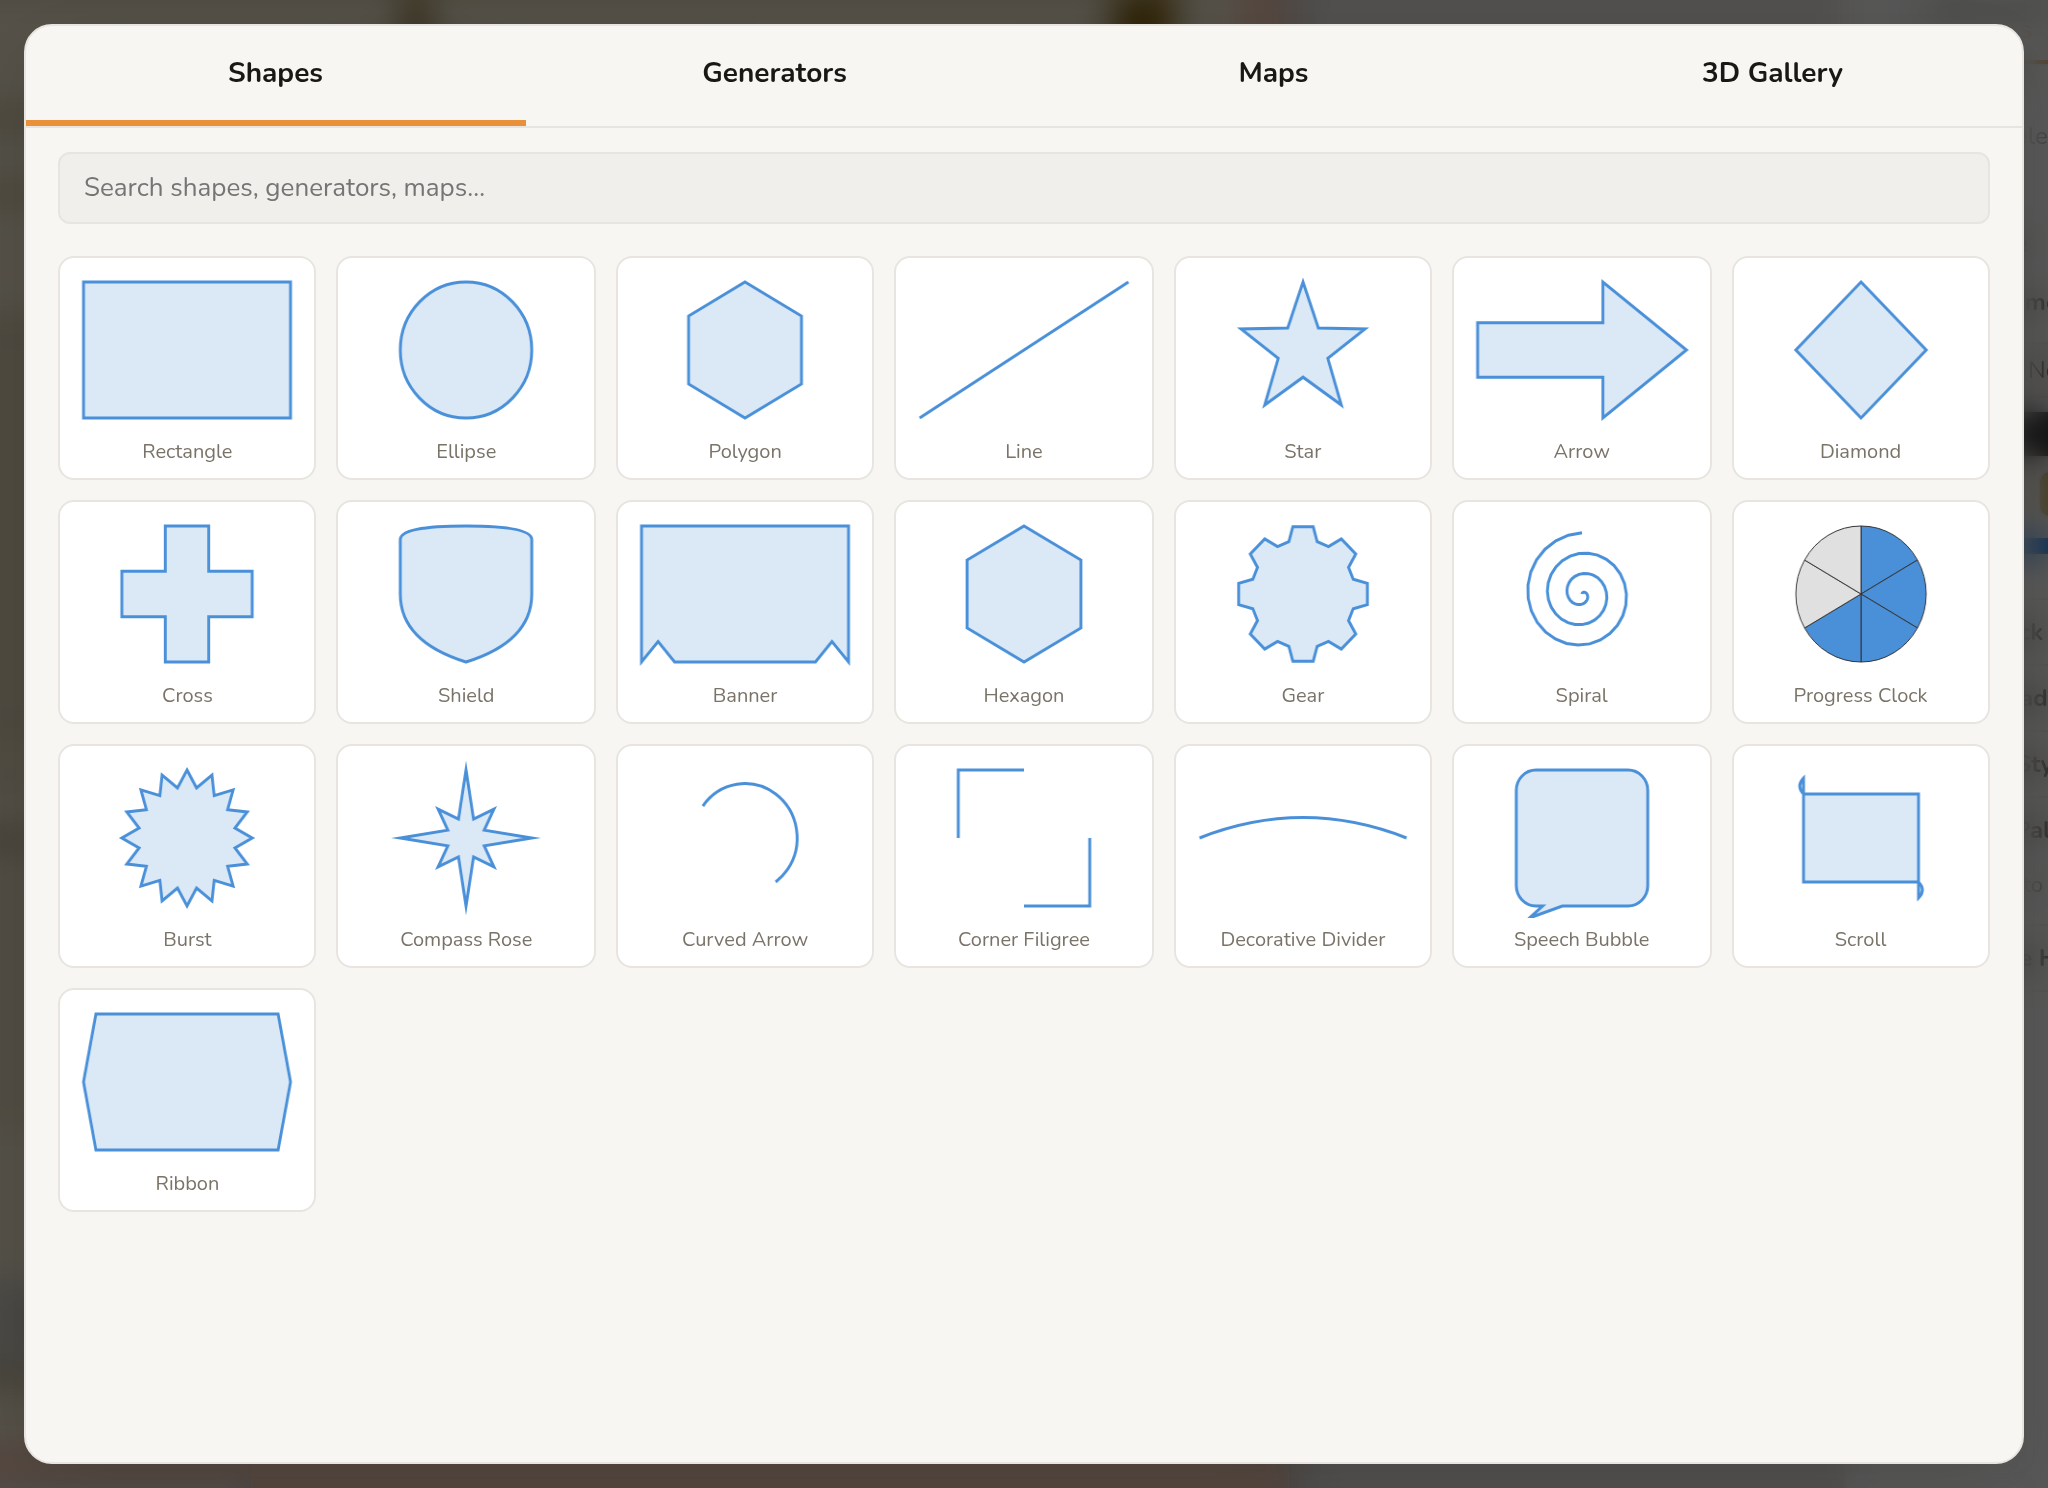Insert an Ellipse shape

[466, 368]
